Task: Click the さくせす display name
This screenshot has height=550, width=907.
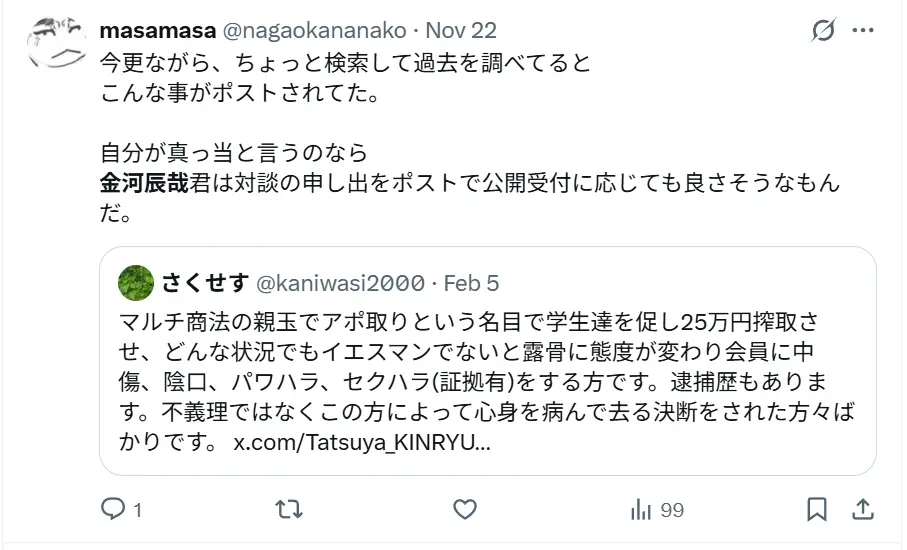Action: click(205, 283)
